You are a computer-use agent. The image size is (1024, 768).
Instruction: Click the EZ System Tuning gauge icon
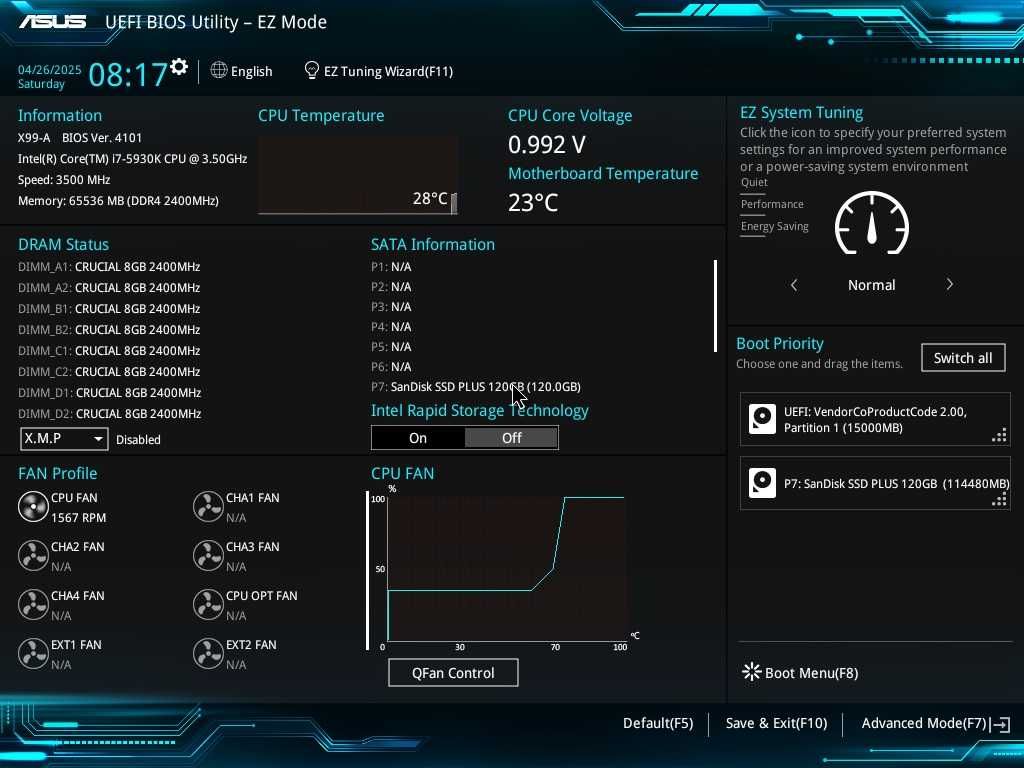click(872, 223)
